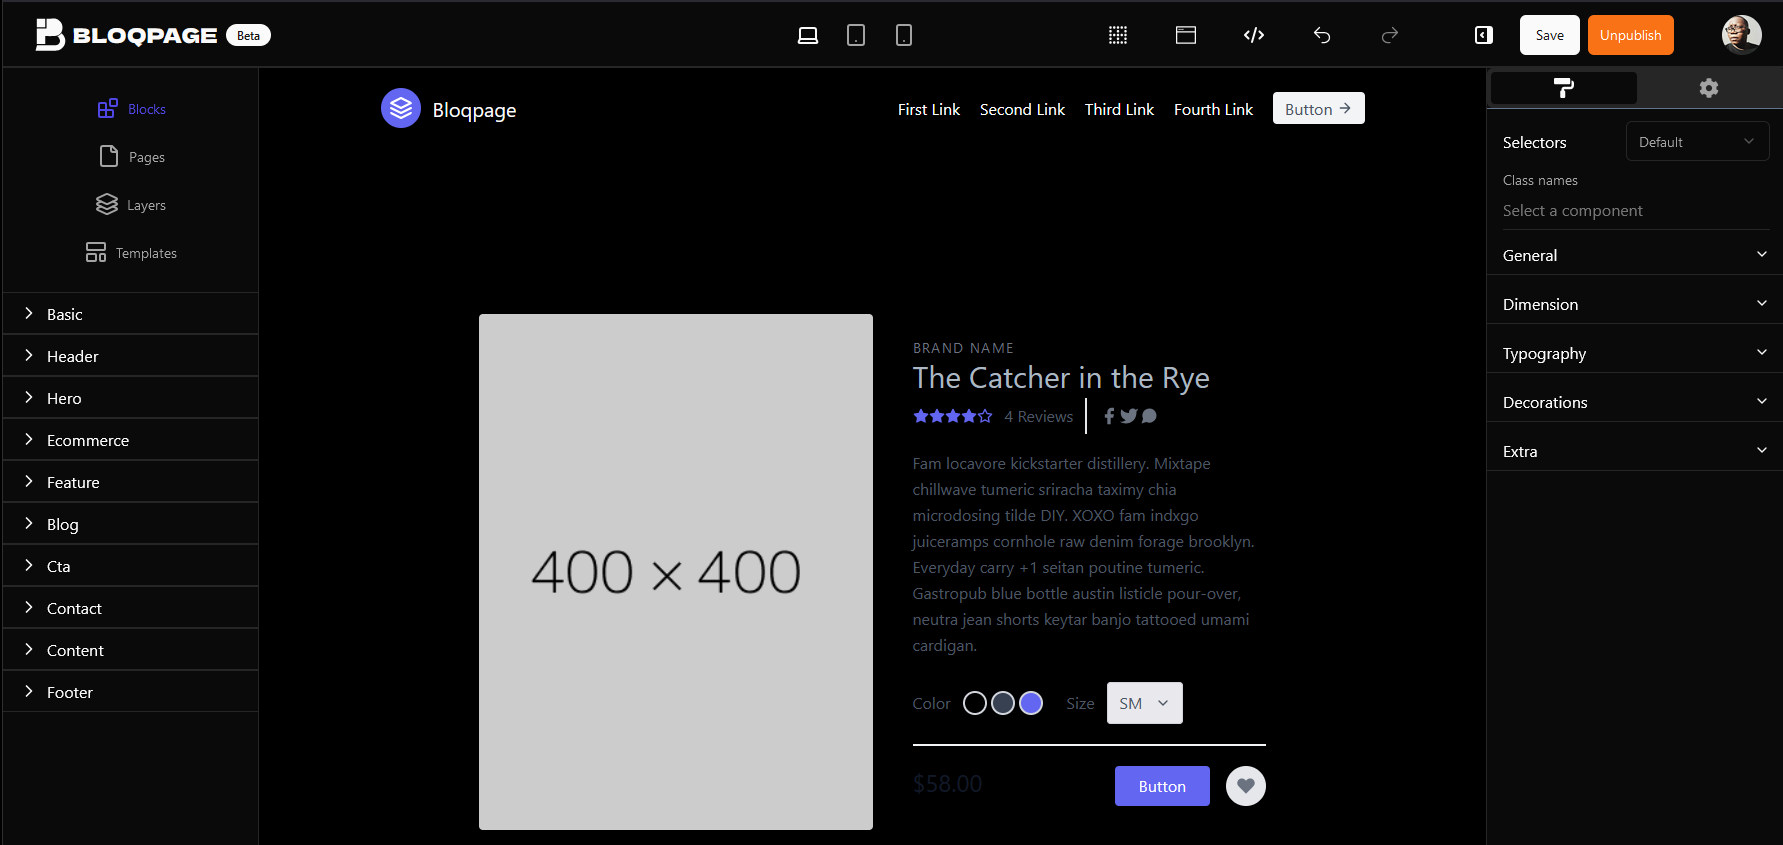Select the gray color swatch

(x=1003, y=703)
